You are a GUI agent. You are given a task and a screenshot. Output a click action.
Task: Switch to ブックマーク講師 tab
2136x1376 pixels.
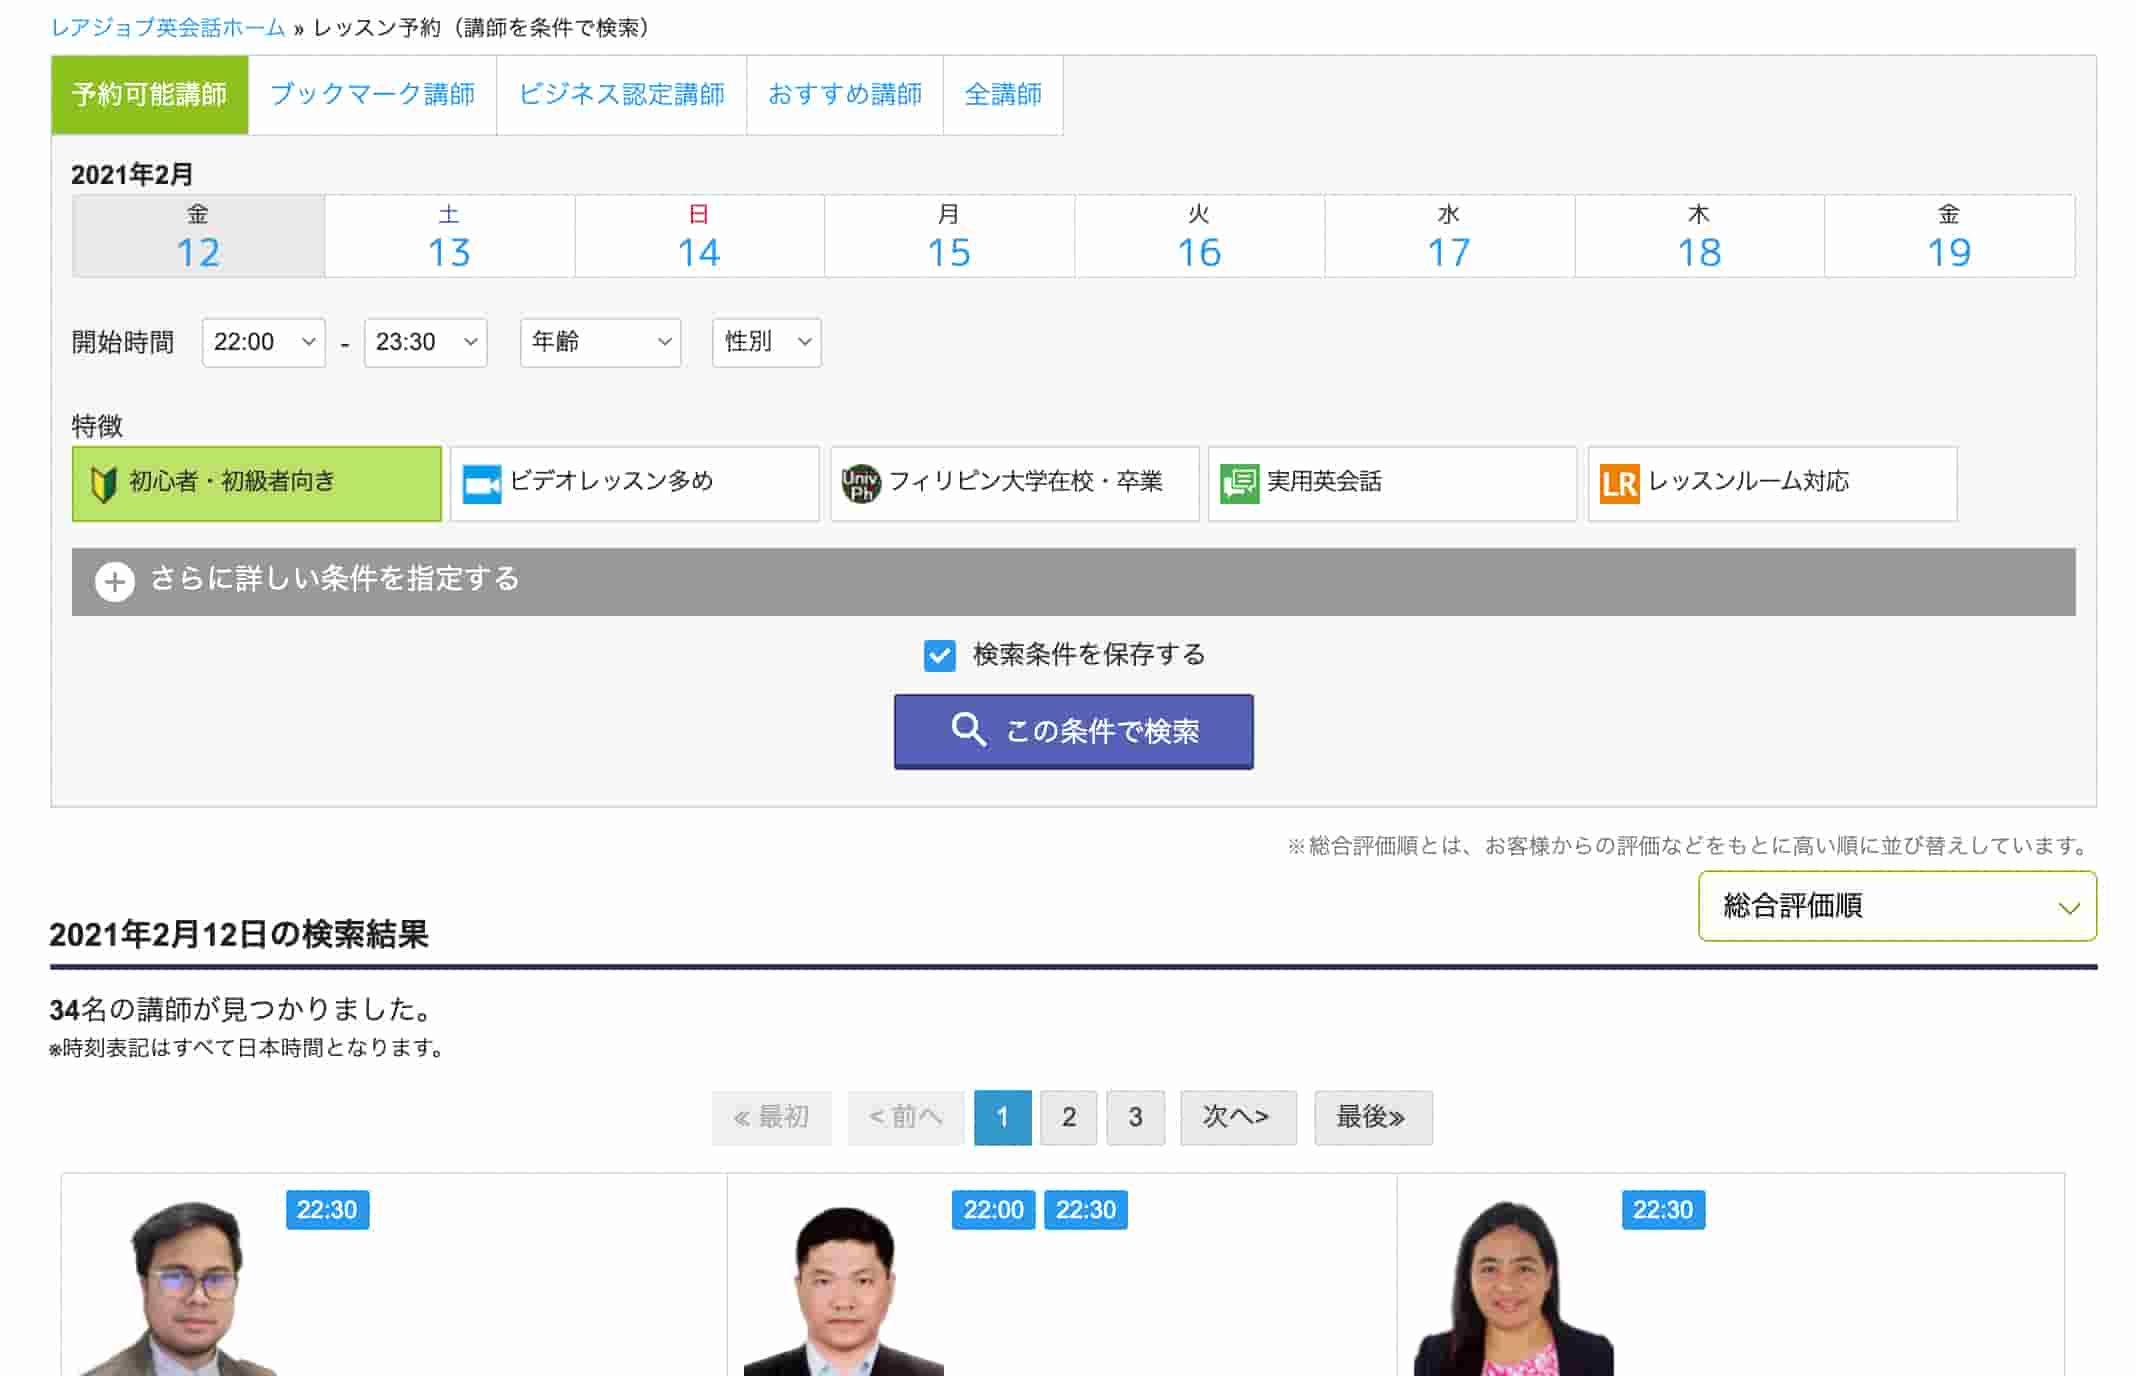point(372,95)
